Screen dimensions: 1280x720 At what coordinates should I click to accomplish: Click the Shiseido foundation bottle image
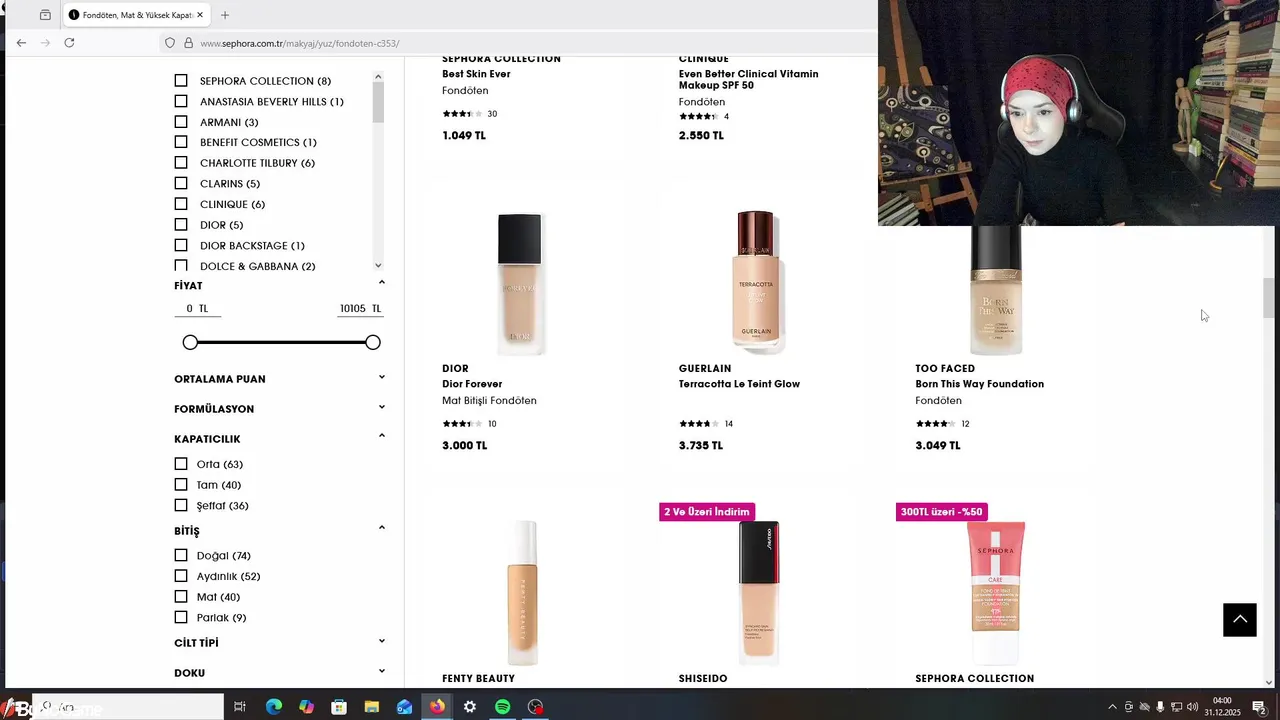point(759,592)
